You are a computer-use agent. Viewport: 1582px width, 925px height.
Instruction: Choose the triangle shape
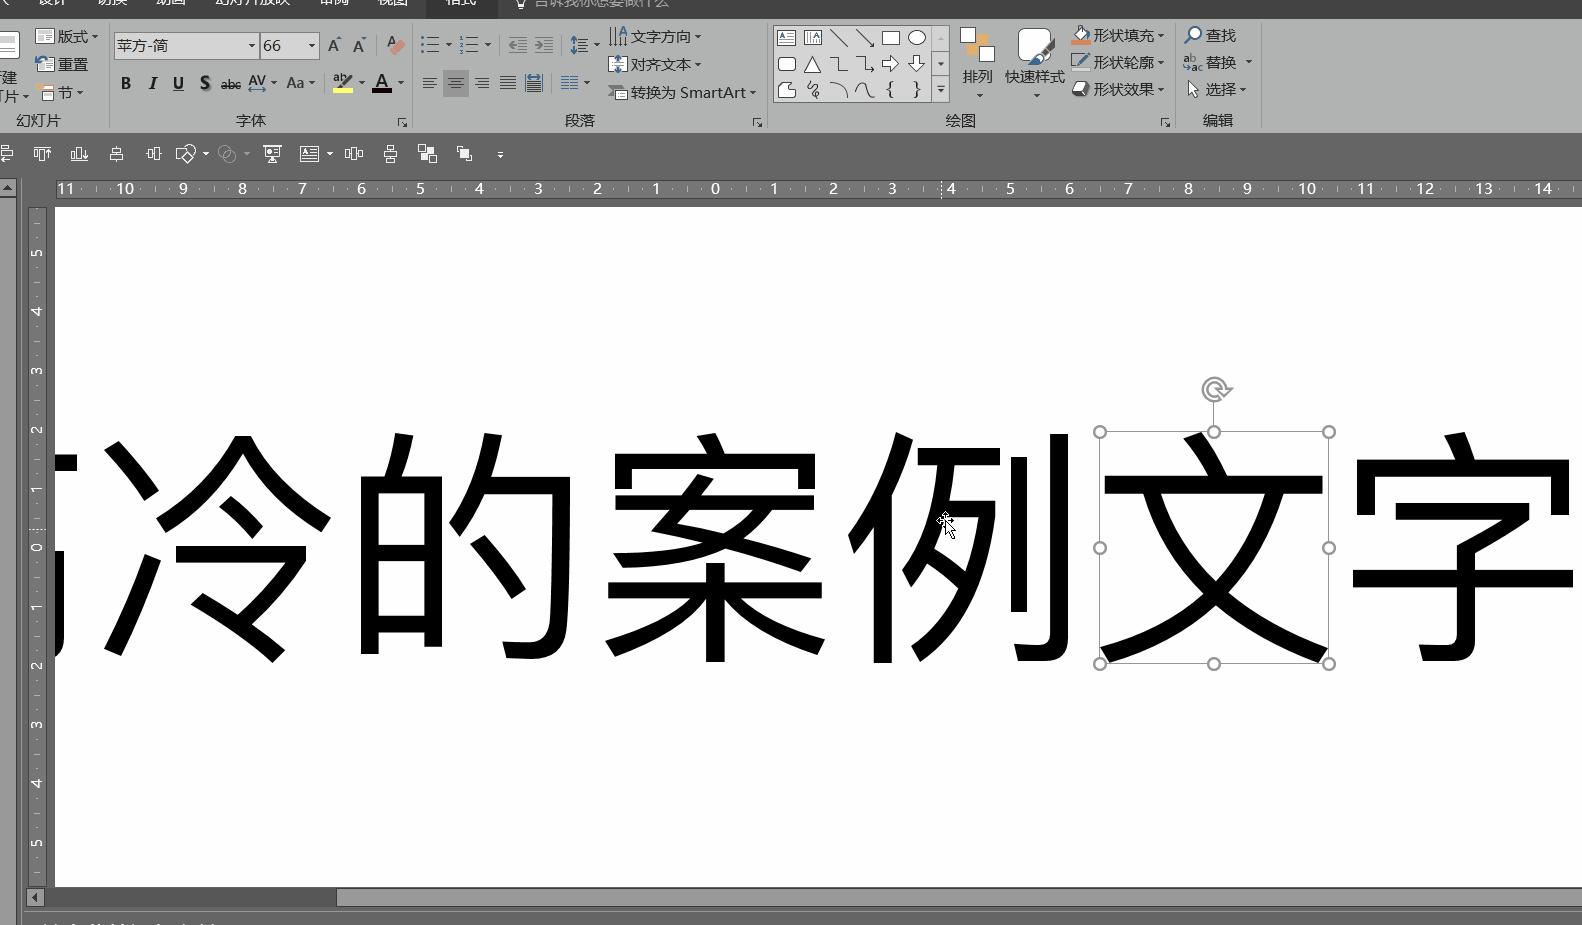(x=813, y=64)
